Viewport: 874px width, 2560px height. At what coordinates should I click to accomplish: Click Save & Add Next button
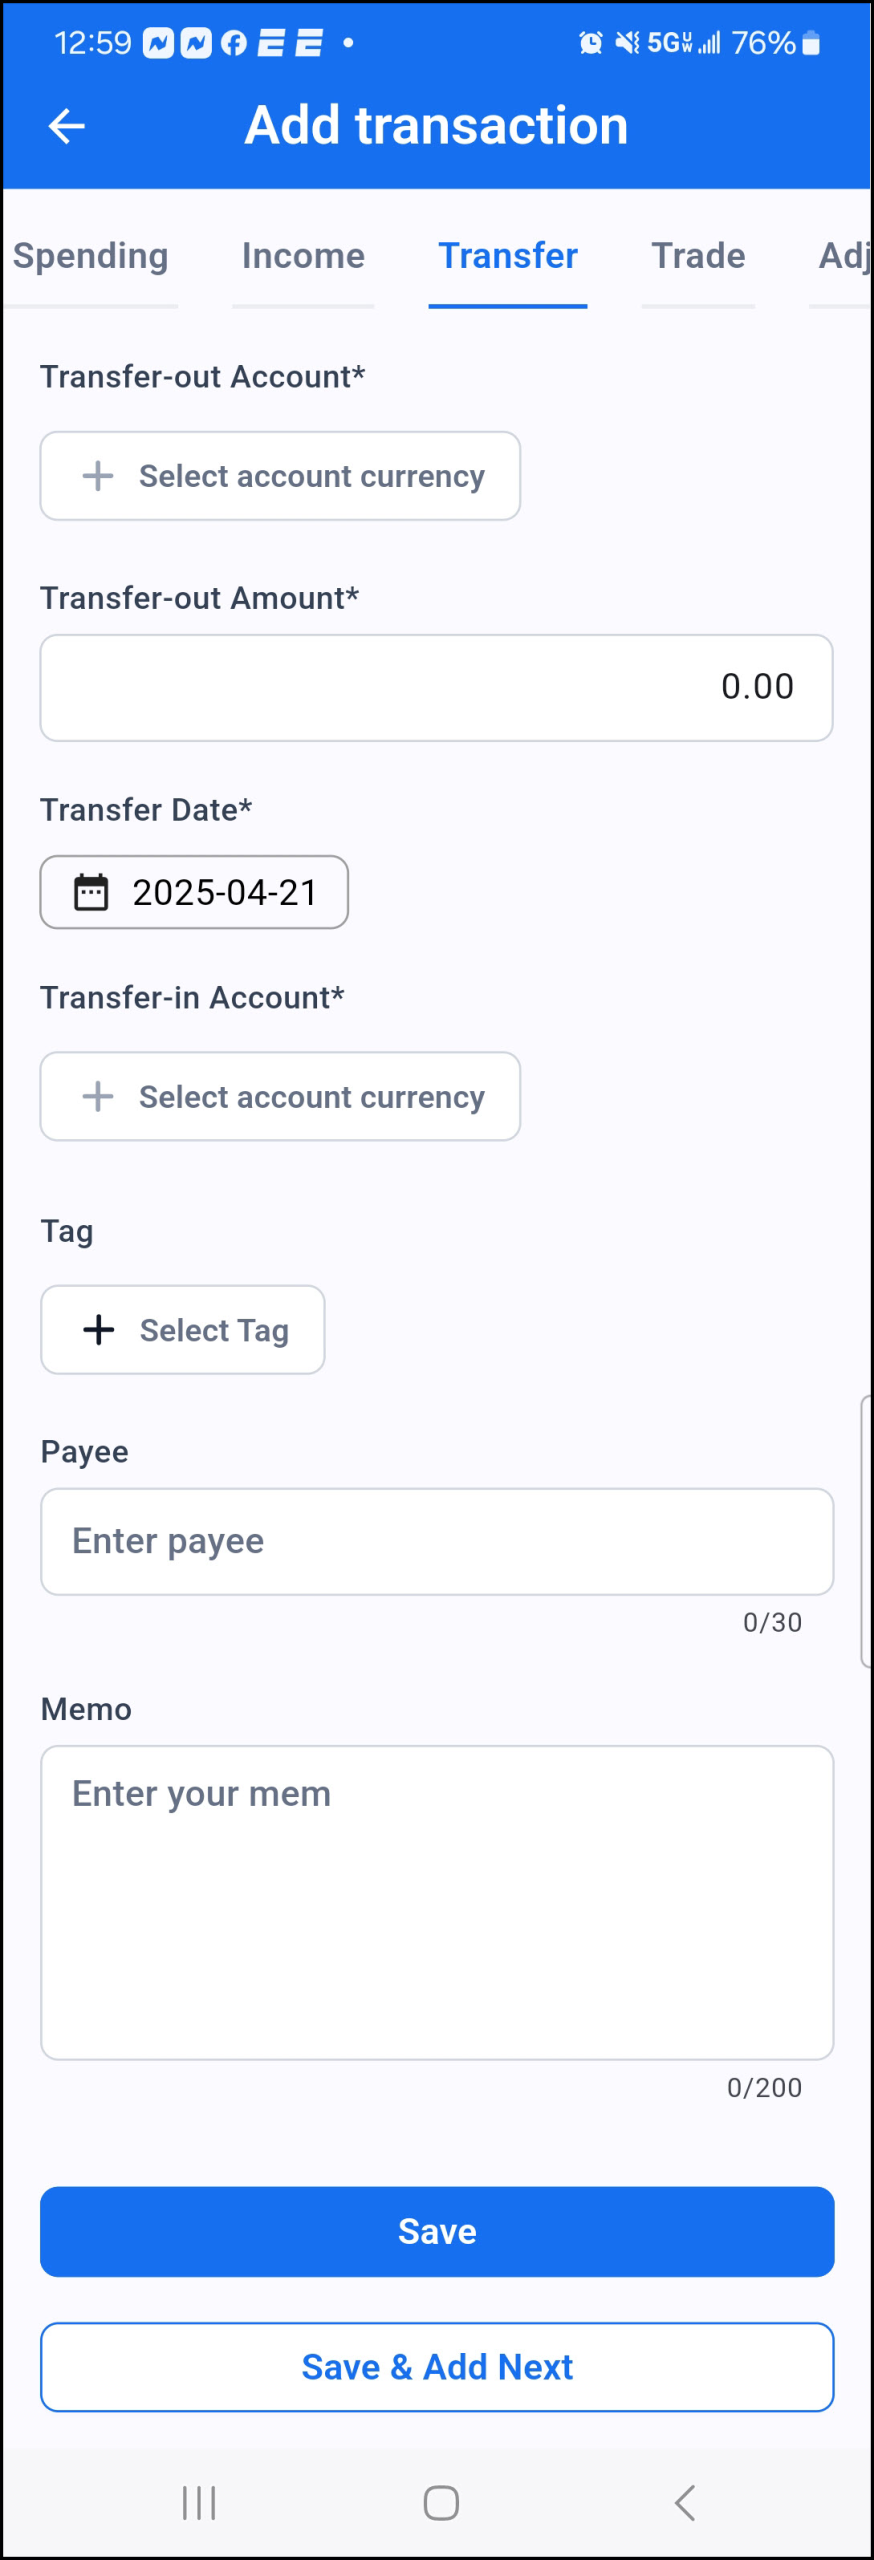[x=437, y=2367]
